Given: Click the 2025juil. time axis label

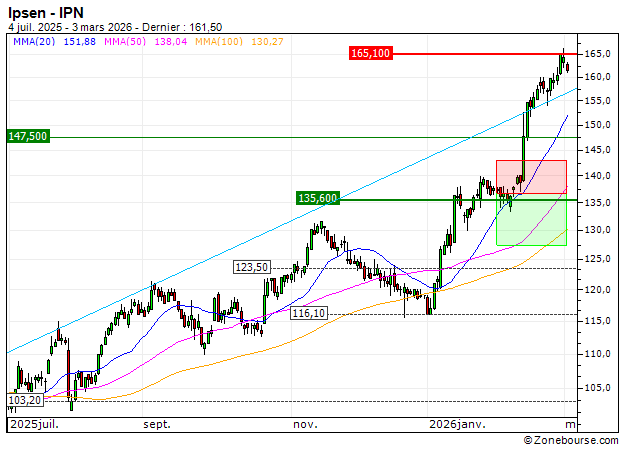Looking at the screenshot, I should click(x=34, y=424).
